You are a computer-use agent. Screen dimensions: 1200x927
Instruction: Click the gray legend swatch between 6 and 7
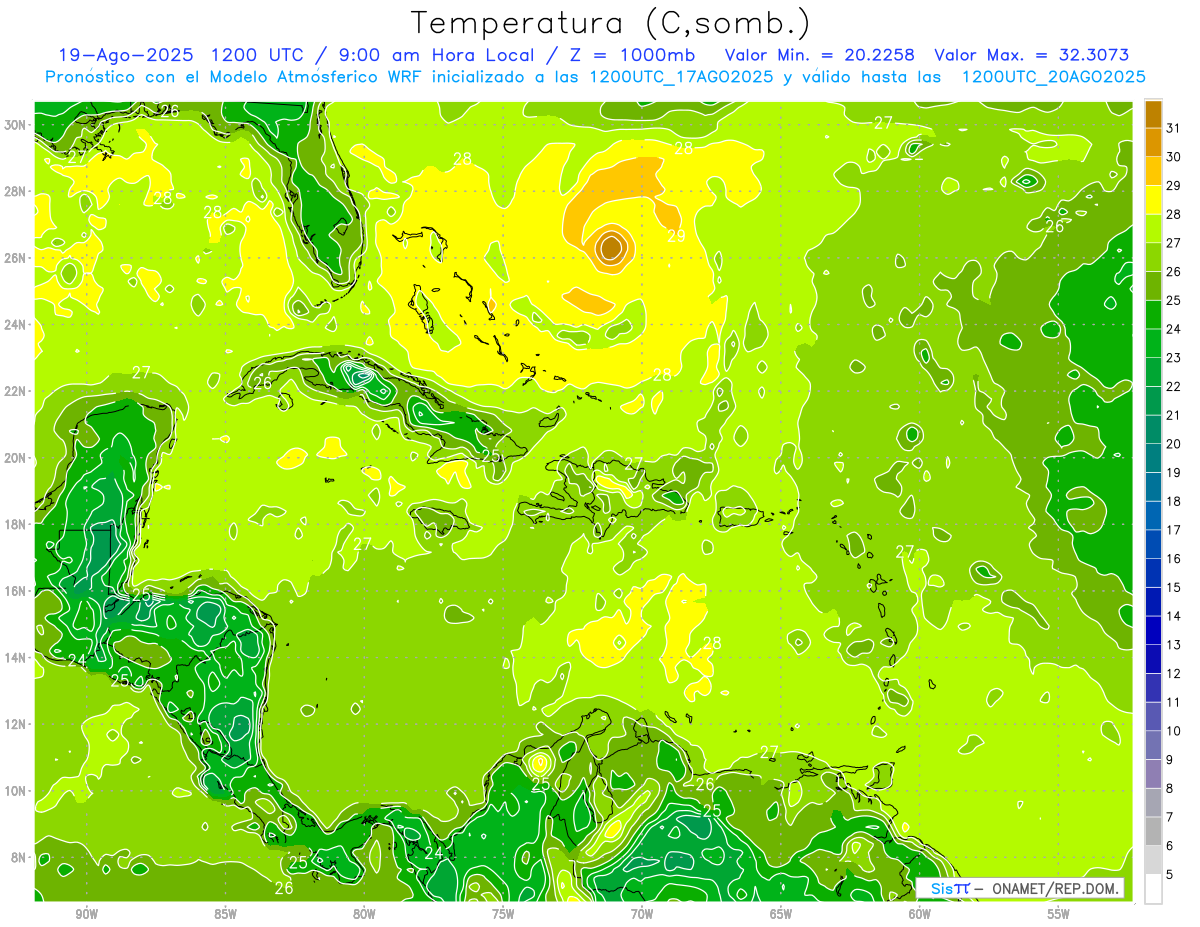pos(1154,831)
